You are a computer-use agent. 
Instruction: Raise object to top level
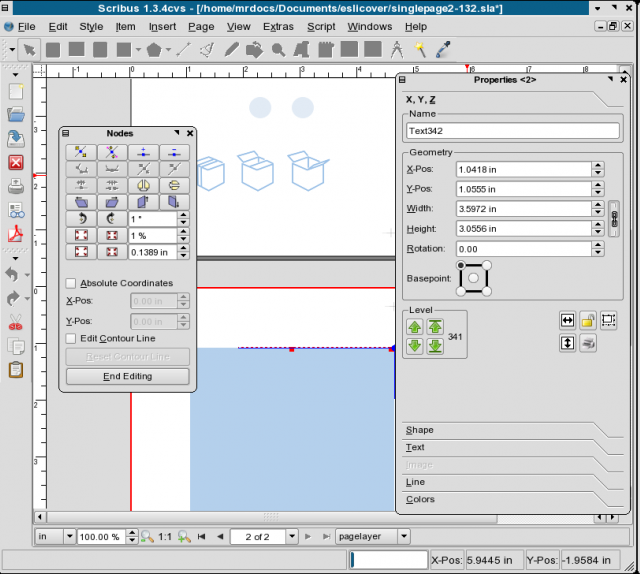[436, 326]
